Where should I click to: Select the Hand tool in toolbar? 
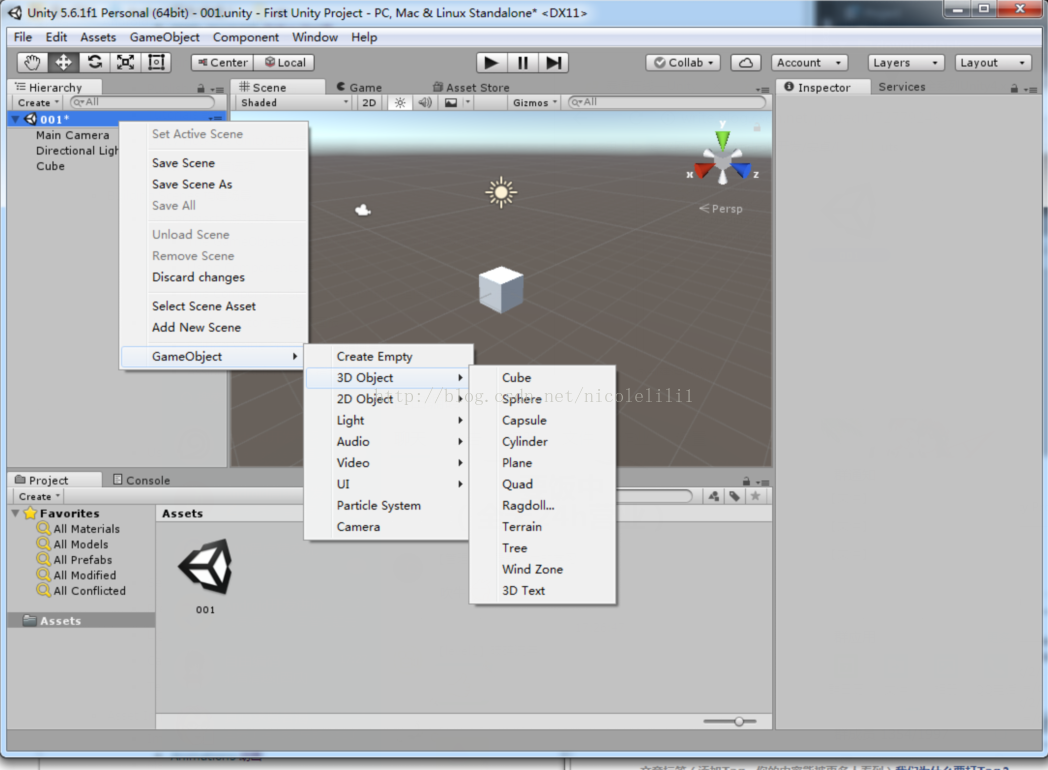tap(32, 62)
